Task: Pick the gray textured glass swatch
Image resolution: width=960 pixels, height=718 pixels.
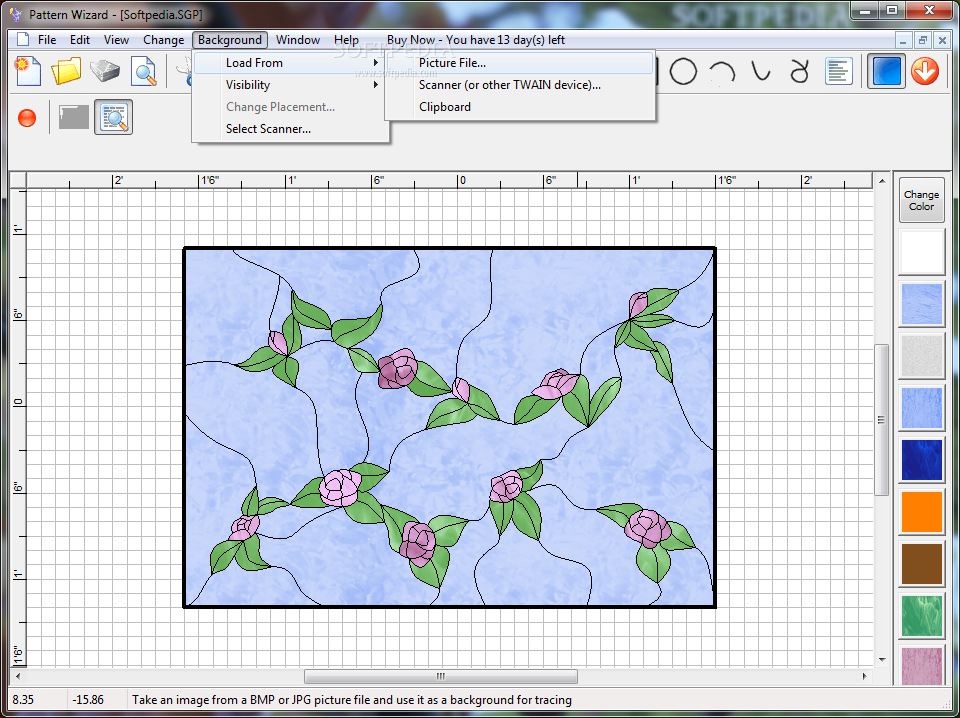Action: (x=921, y=356)
